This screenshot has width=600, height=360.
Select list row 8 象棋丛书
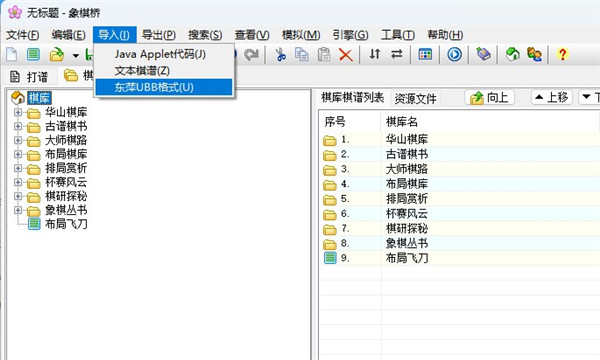460,244
